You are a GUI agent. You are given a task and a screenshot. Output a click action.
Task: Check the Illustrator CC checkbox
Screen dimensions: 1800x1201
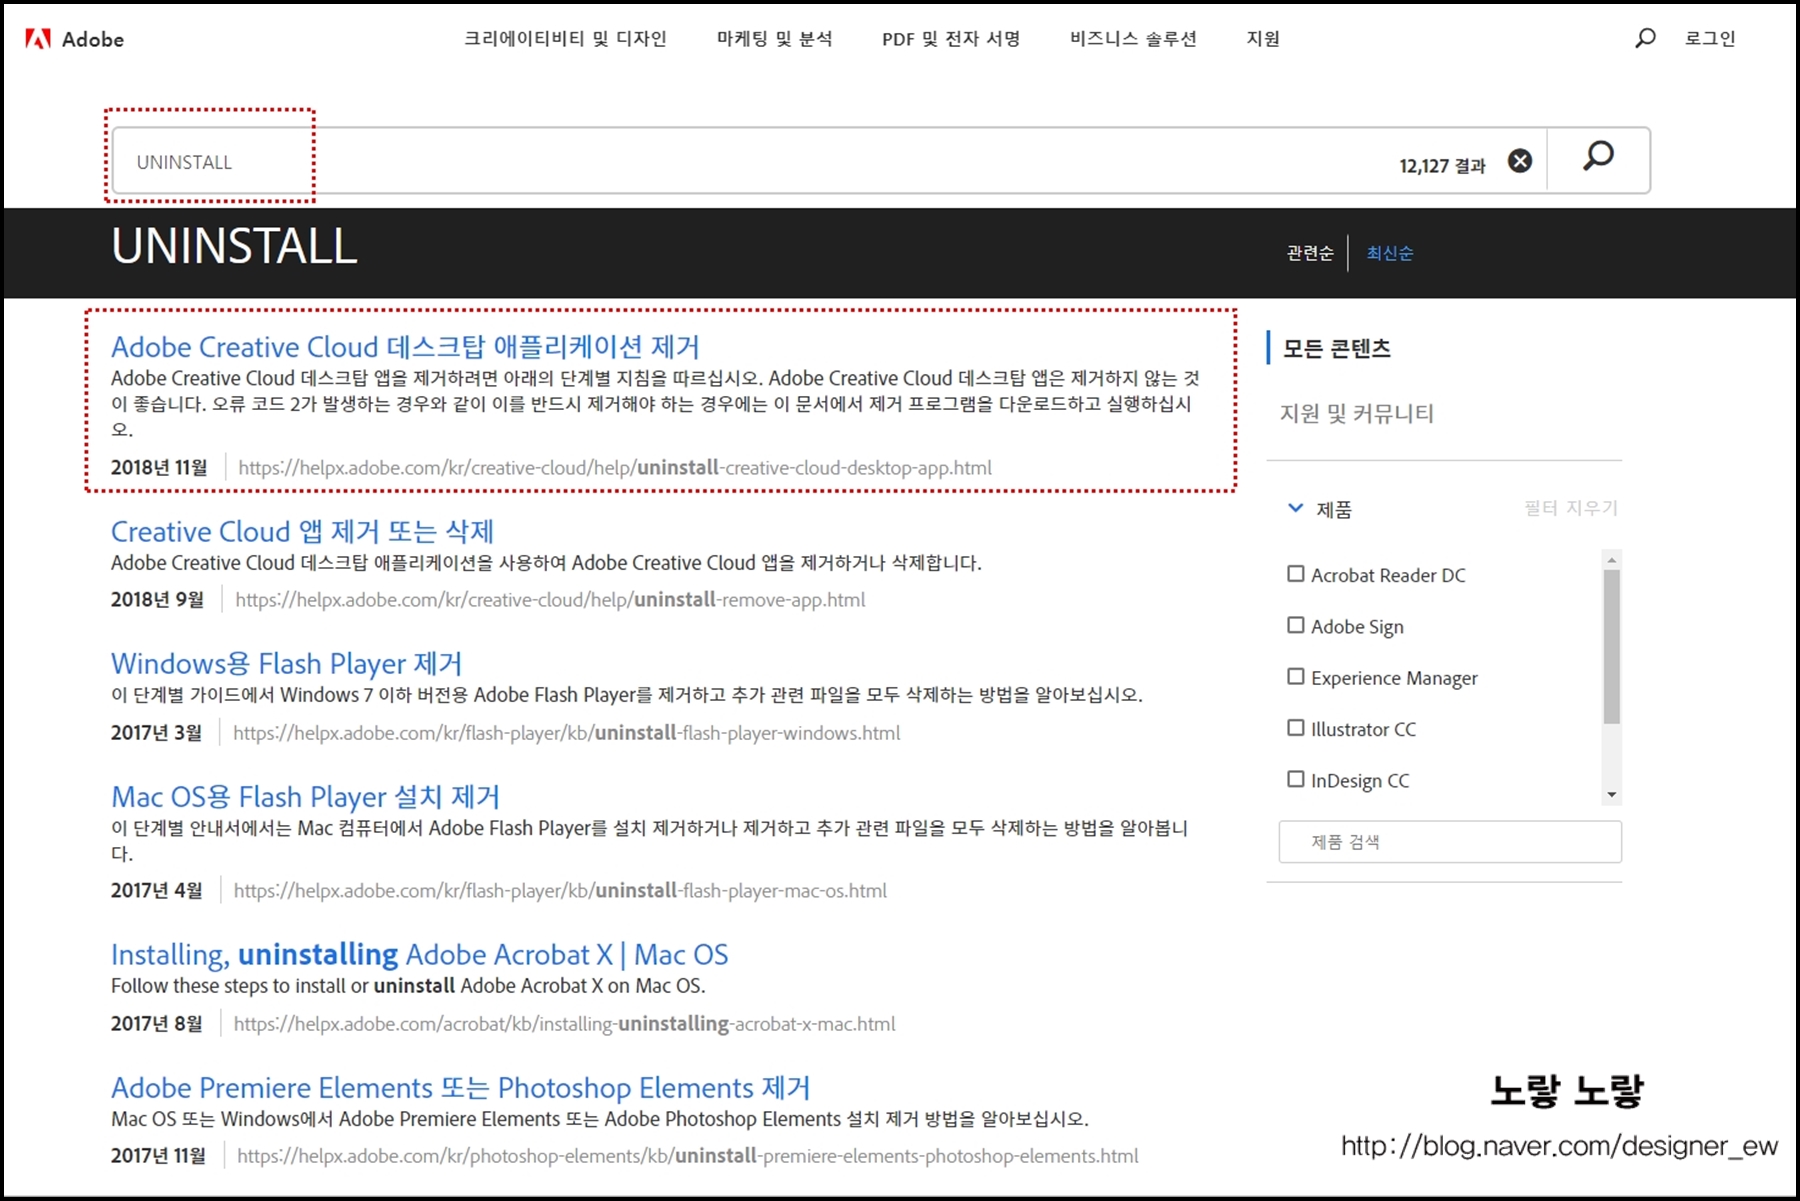[x=1296, y=728]
